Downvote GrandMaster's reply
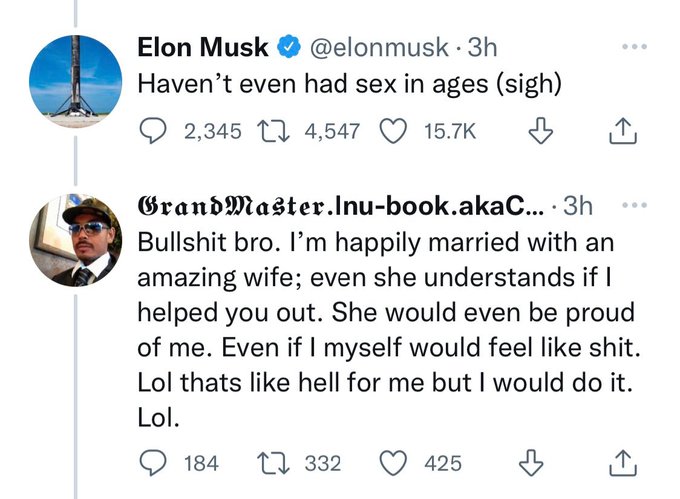This screenshot has width=680, height=499. (x=531, y=463)
